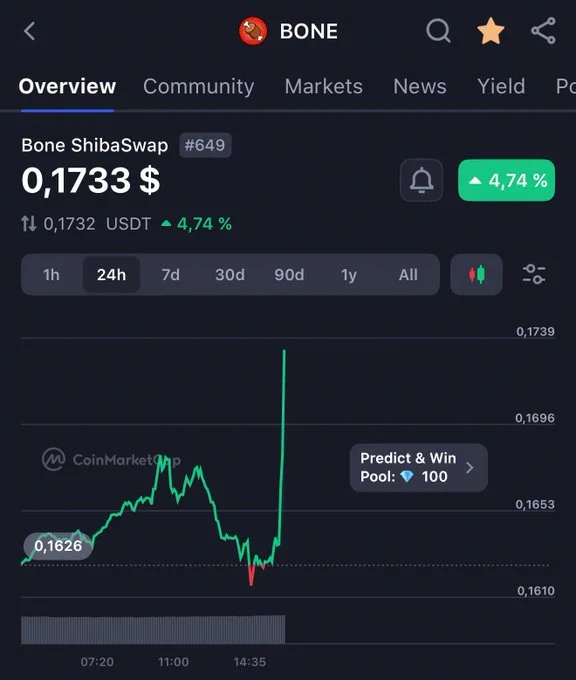Tap the 0,1653 axis label
This screenshot has height=680, width=576.
[x=535, y=504]
